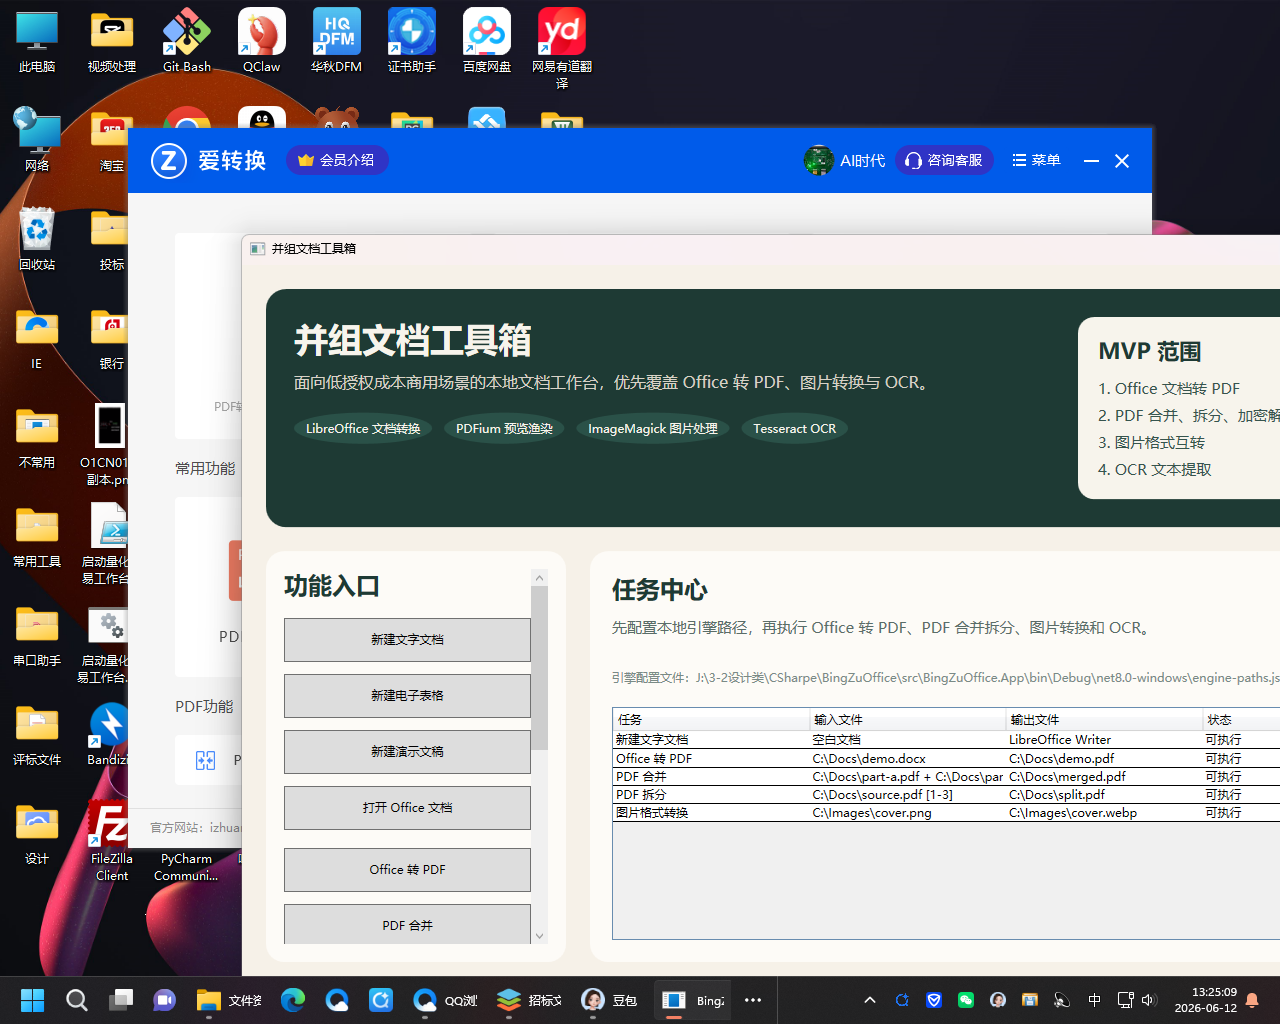Open the QClaw desktop shortcut

262,41
